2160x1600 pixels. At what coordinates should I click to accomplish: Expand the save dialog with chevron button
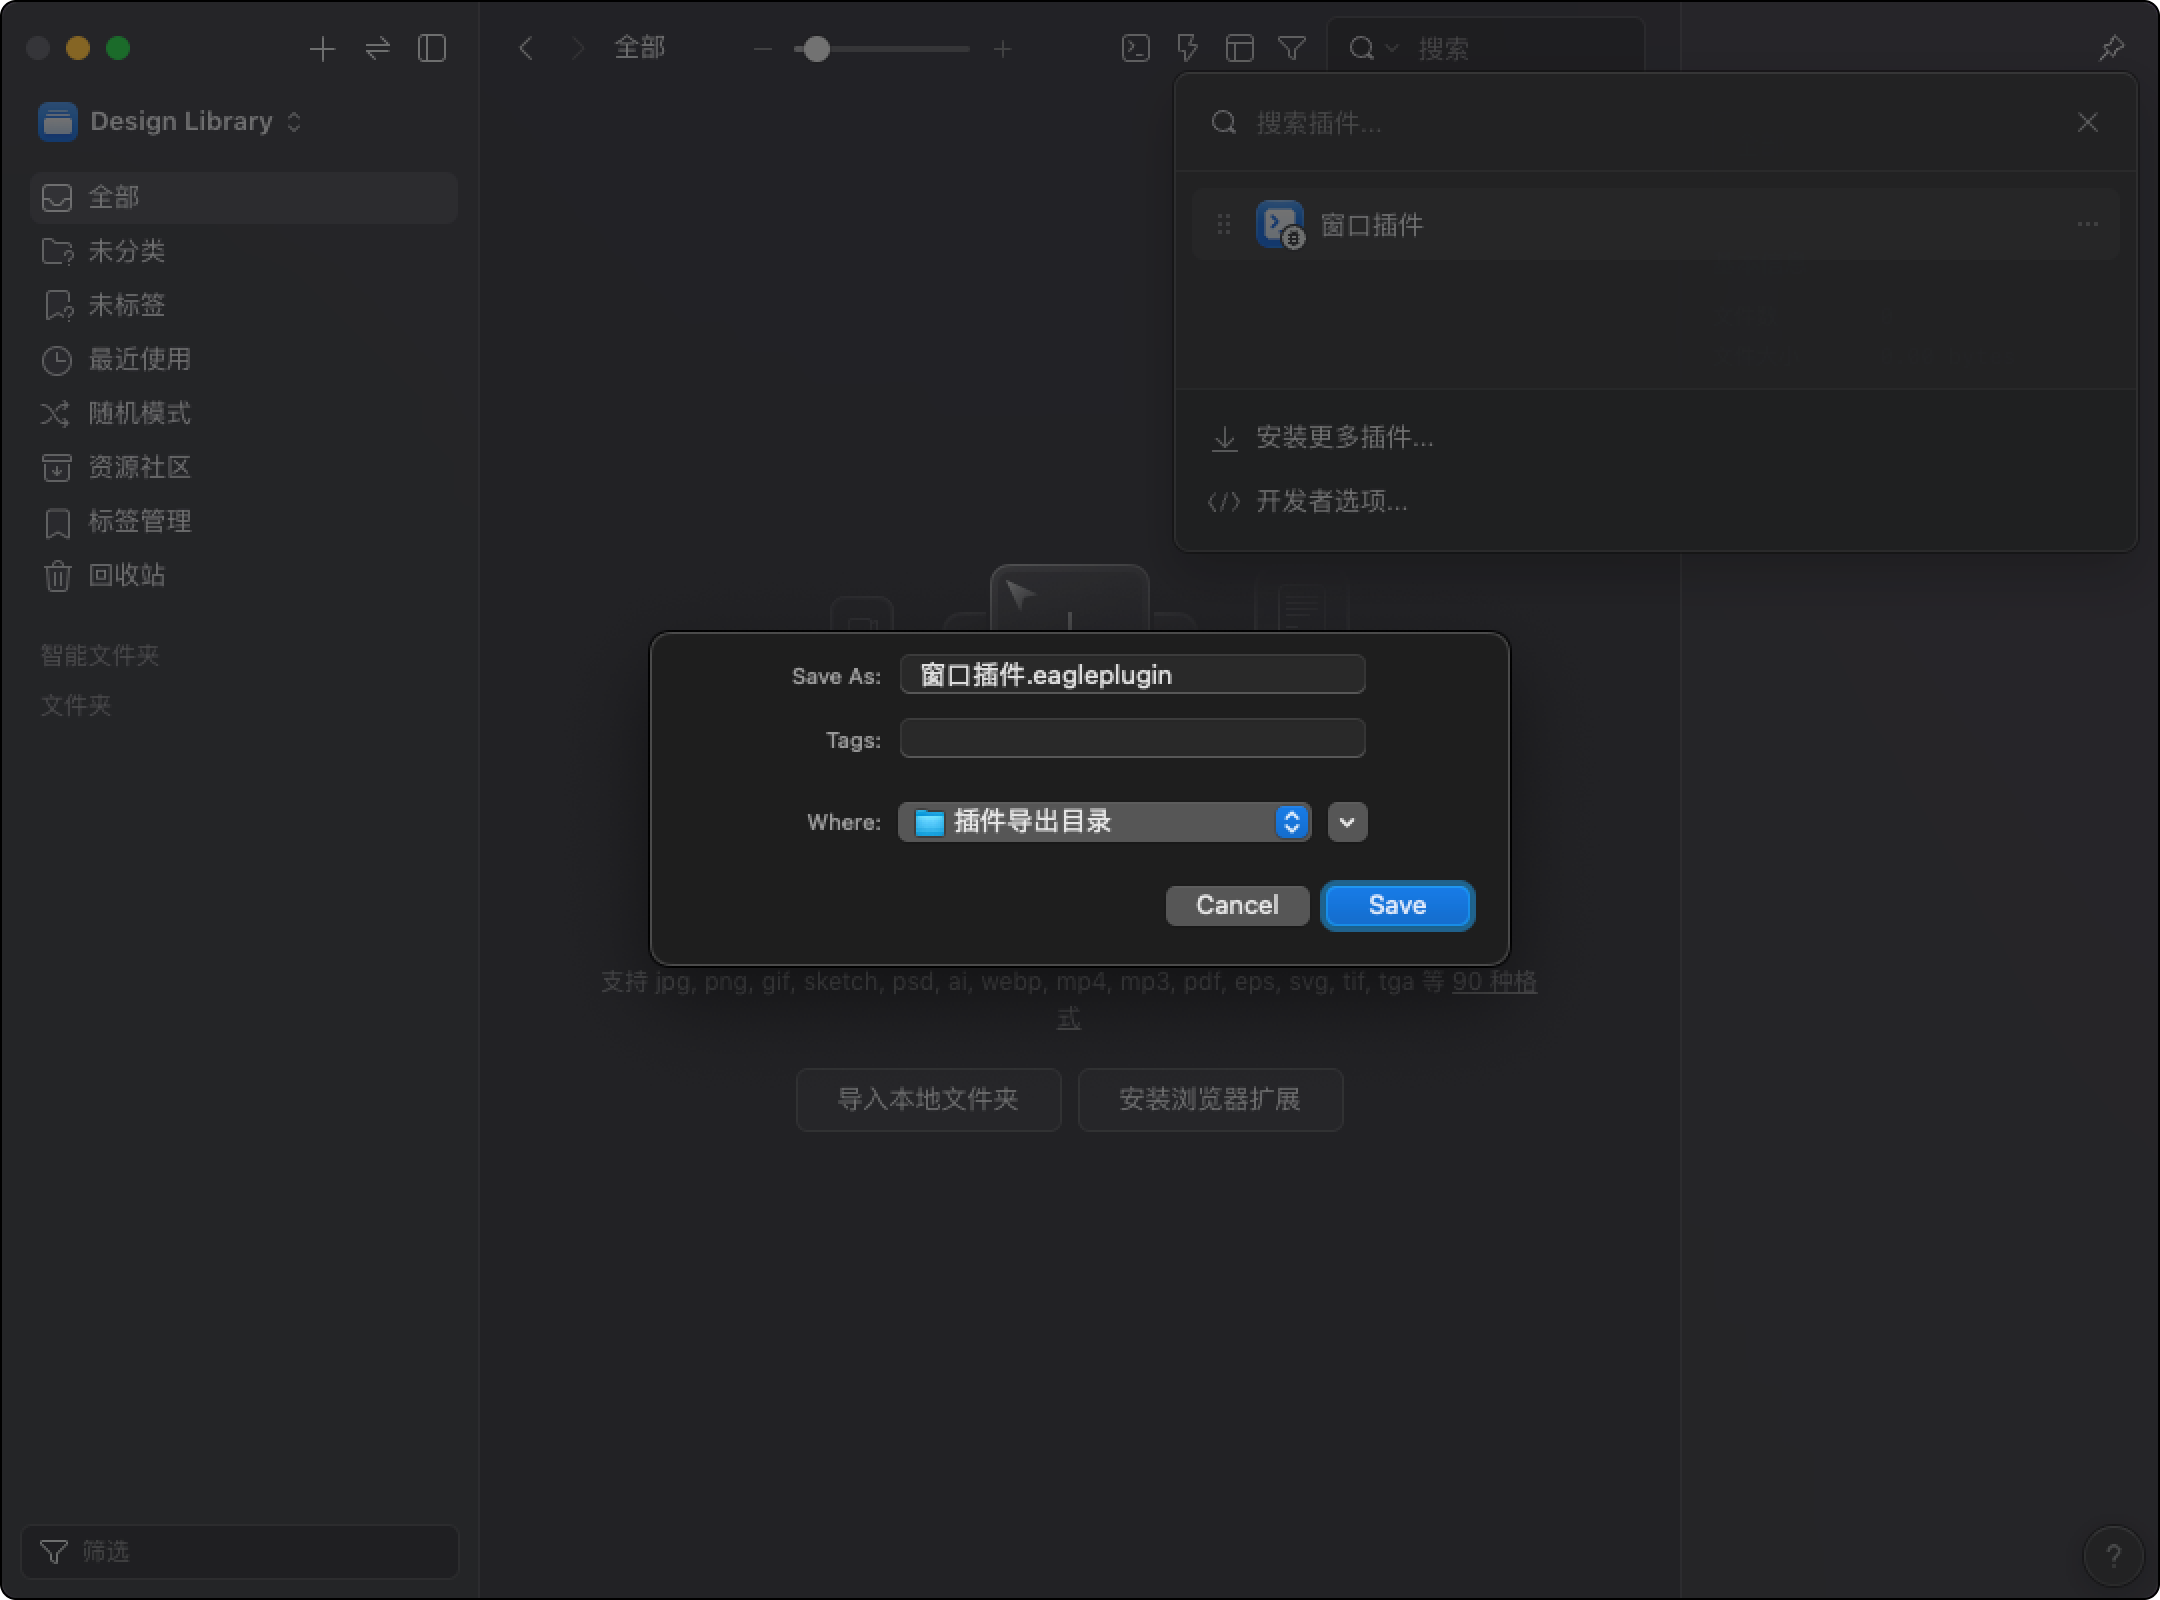tap(1347, 822)
